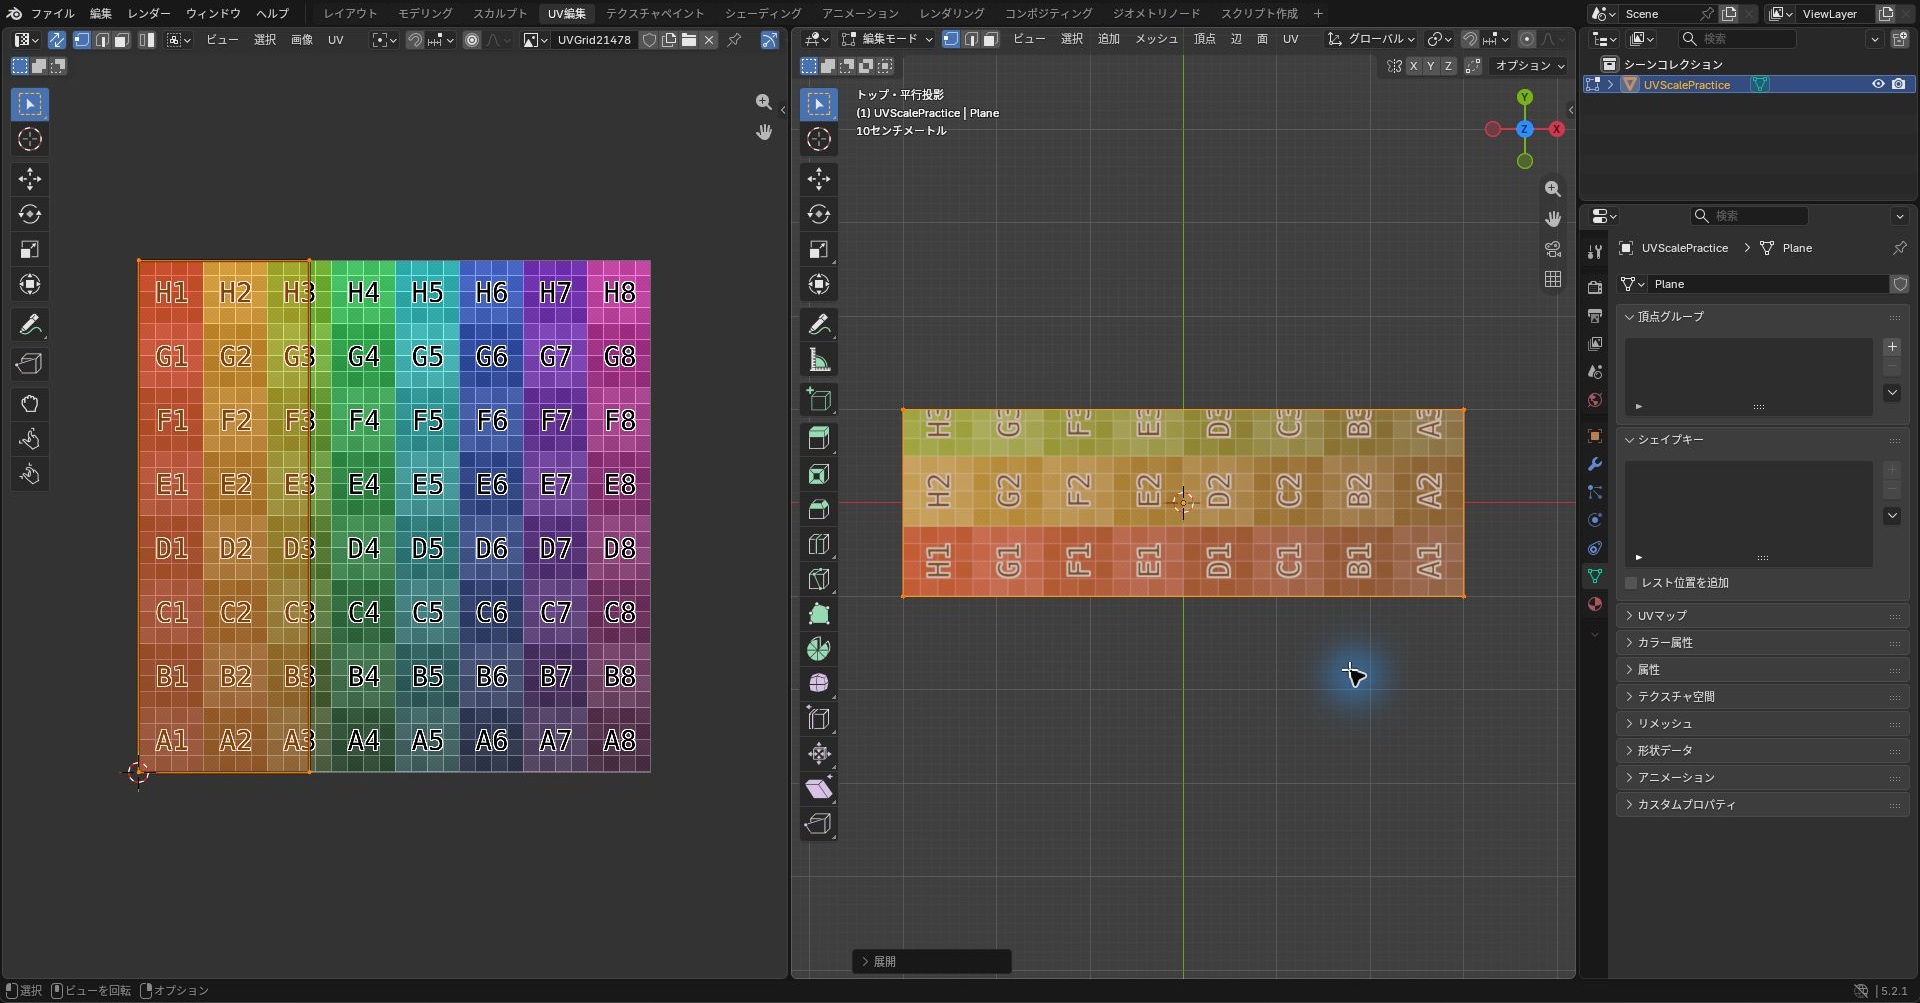Open the メッシュ menu in the viewport
1920x1003 pixels.
(1156, 39)
